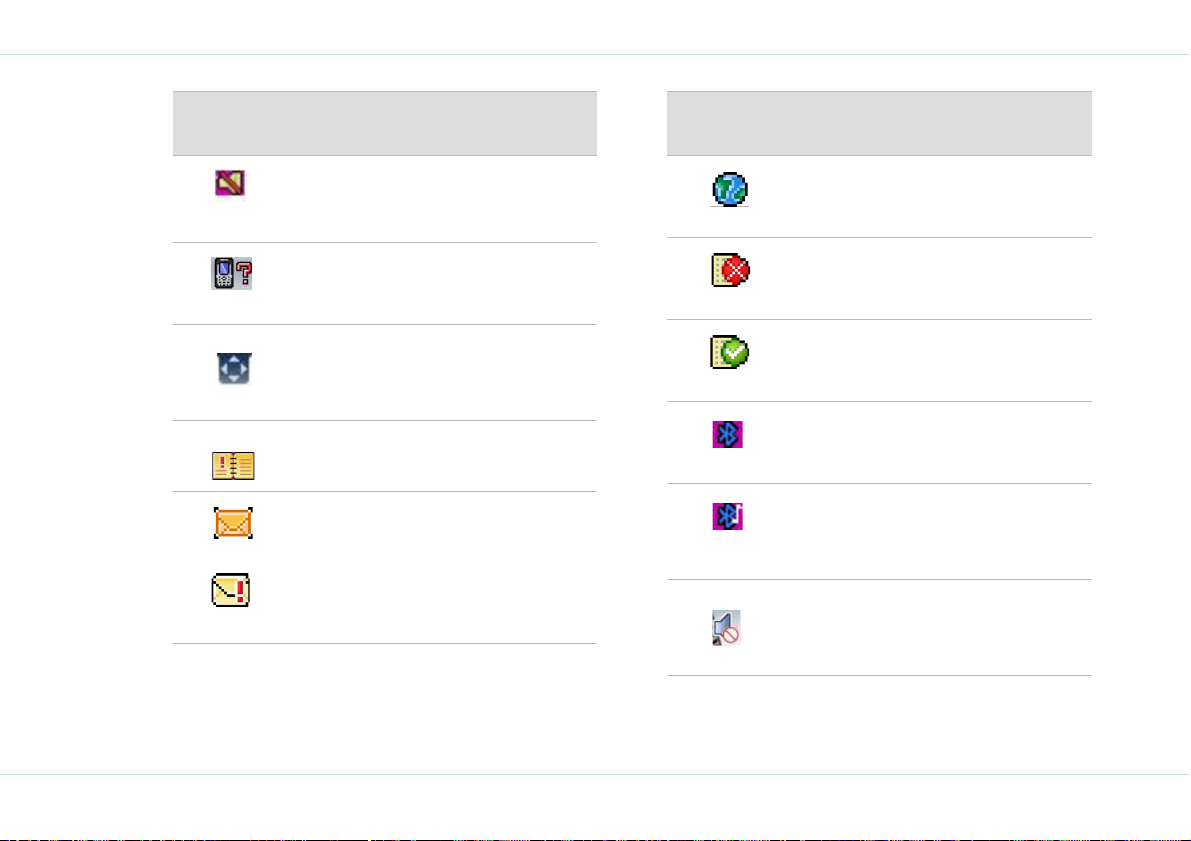Click the red question mark beside the phone
This screenshot has height=841, width=1191.
click(x=245, y=273)
